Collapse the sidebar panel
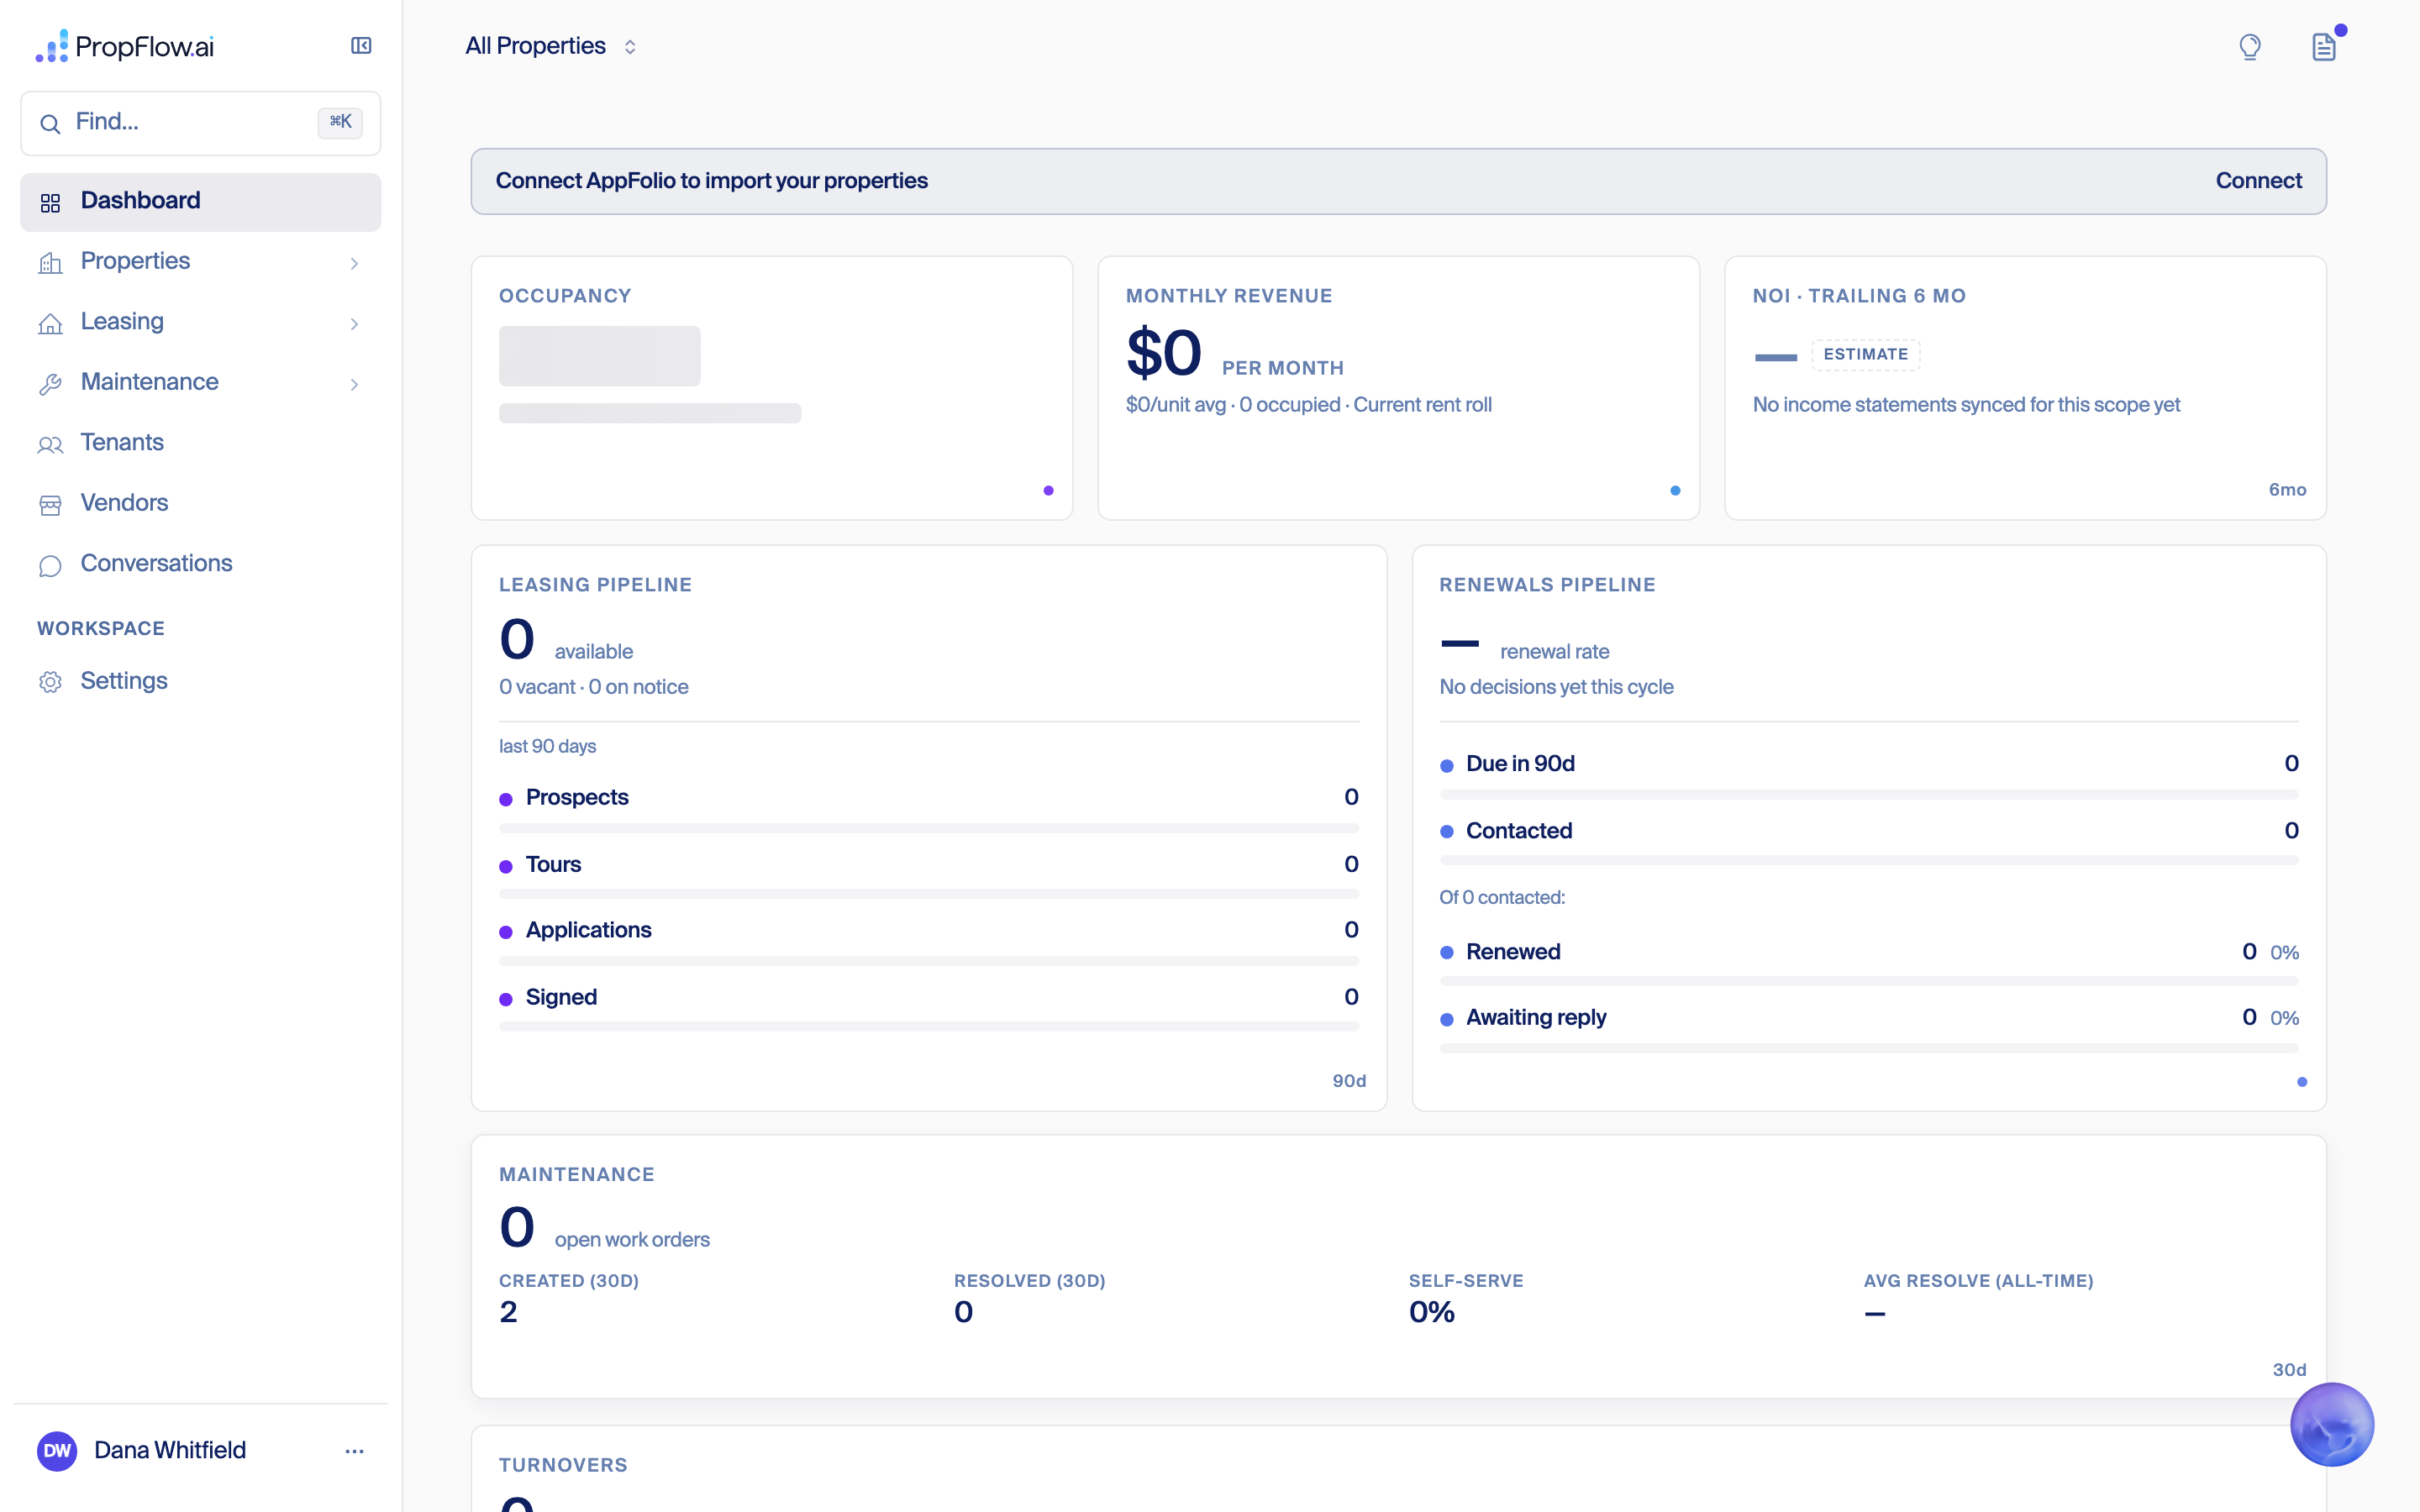The width and height of the screenshot is (2420, 1512). coord(361,46)
